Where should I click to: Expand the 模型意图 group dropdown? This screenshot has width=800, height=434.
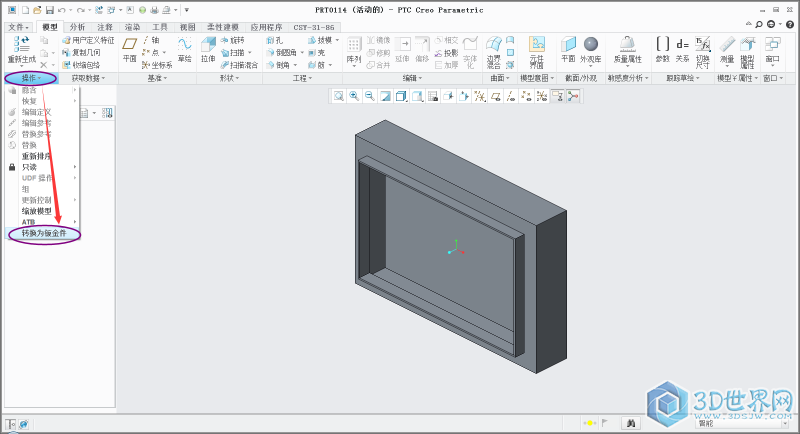(536, 78)
